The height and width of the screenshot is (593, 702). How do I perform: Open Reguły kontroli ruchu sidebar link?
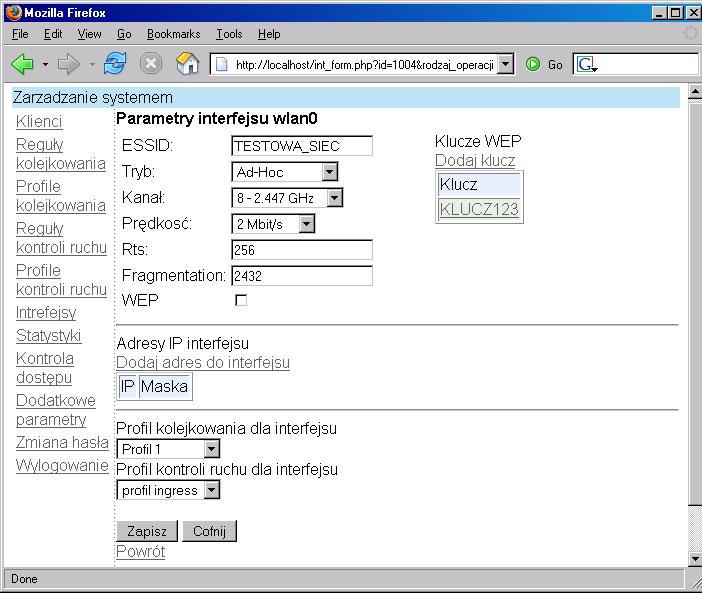pos(61,238)
